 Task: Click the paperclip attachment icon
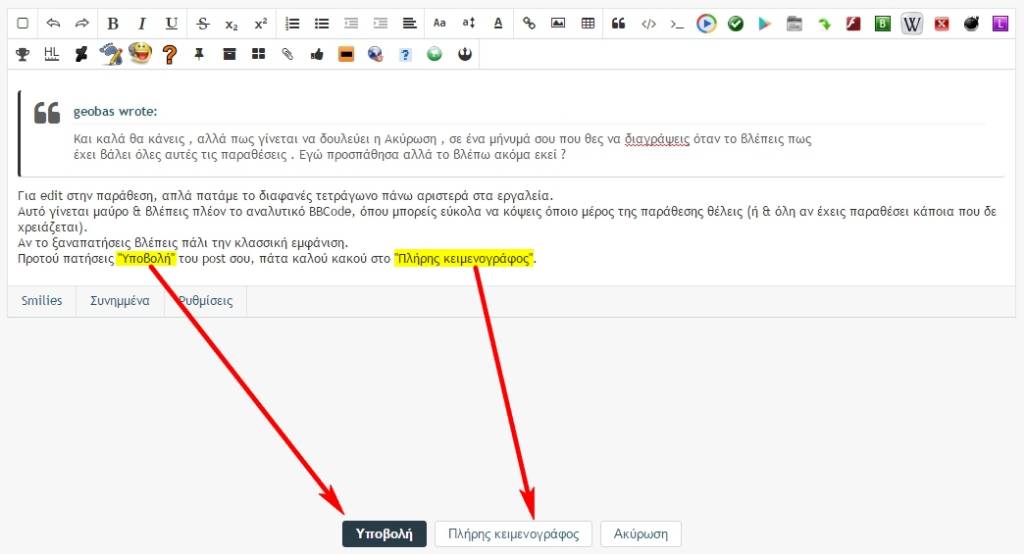point(287,54)
